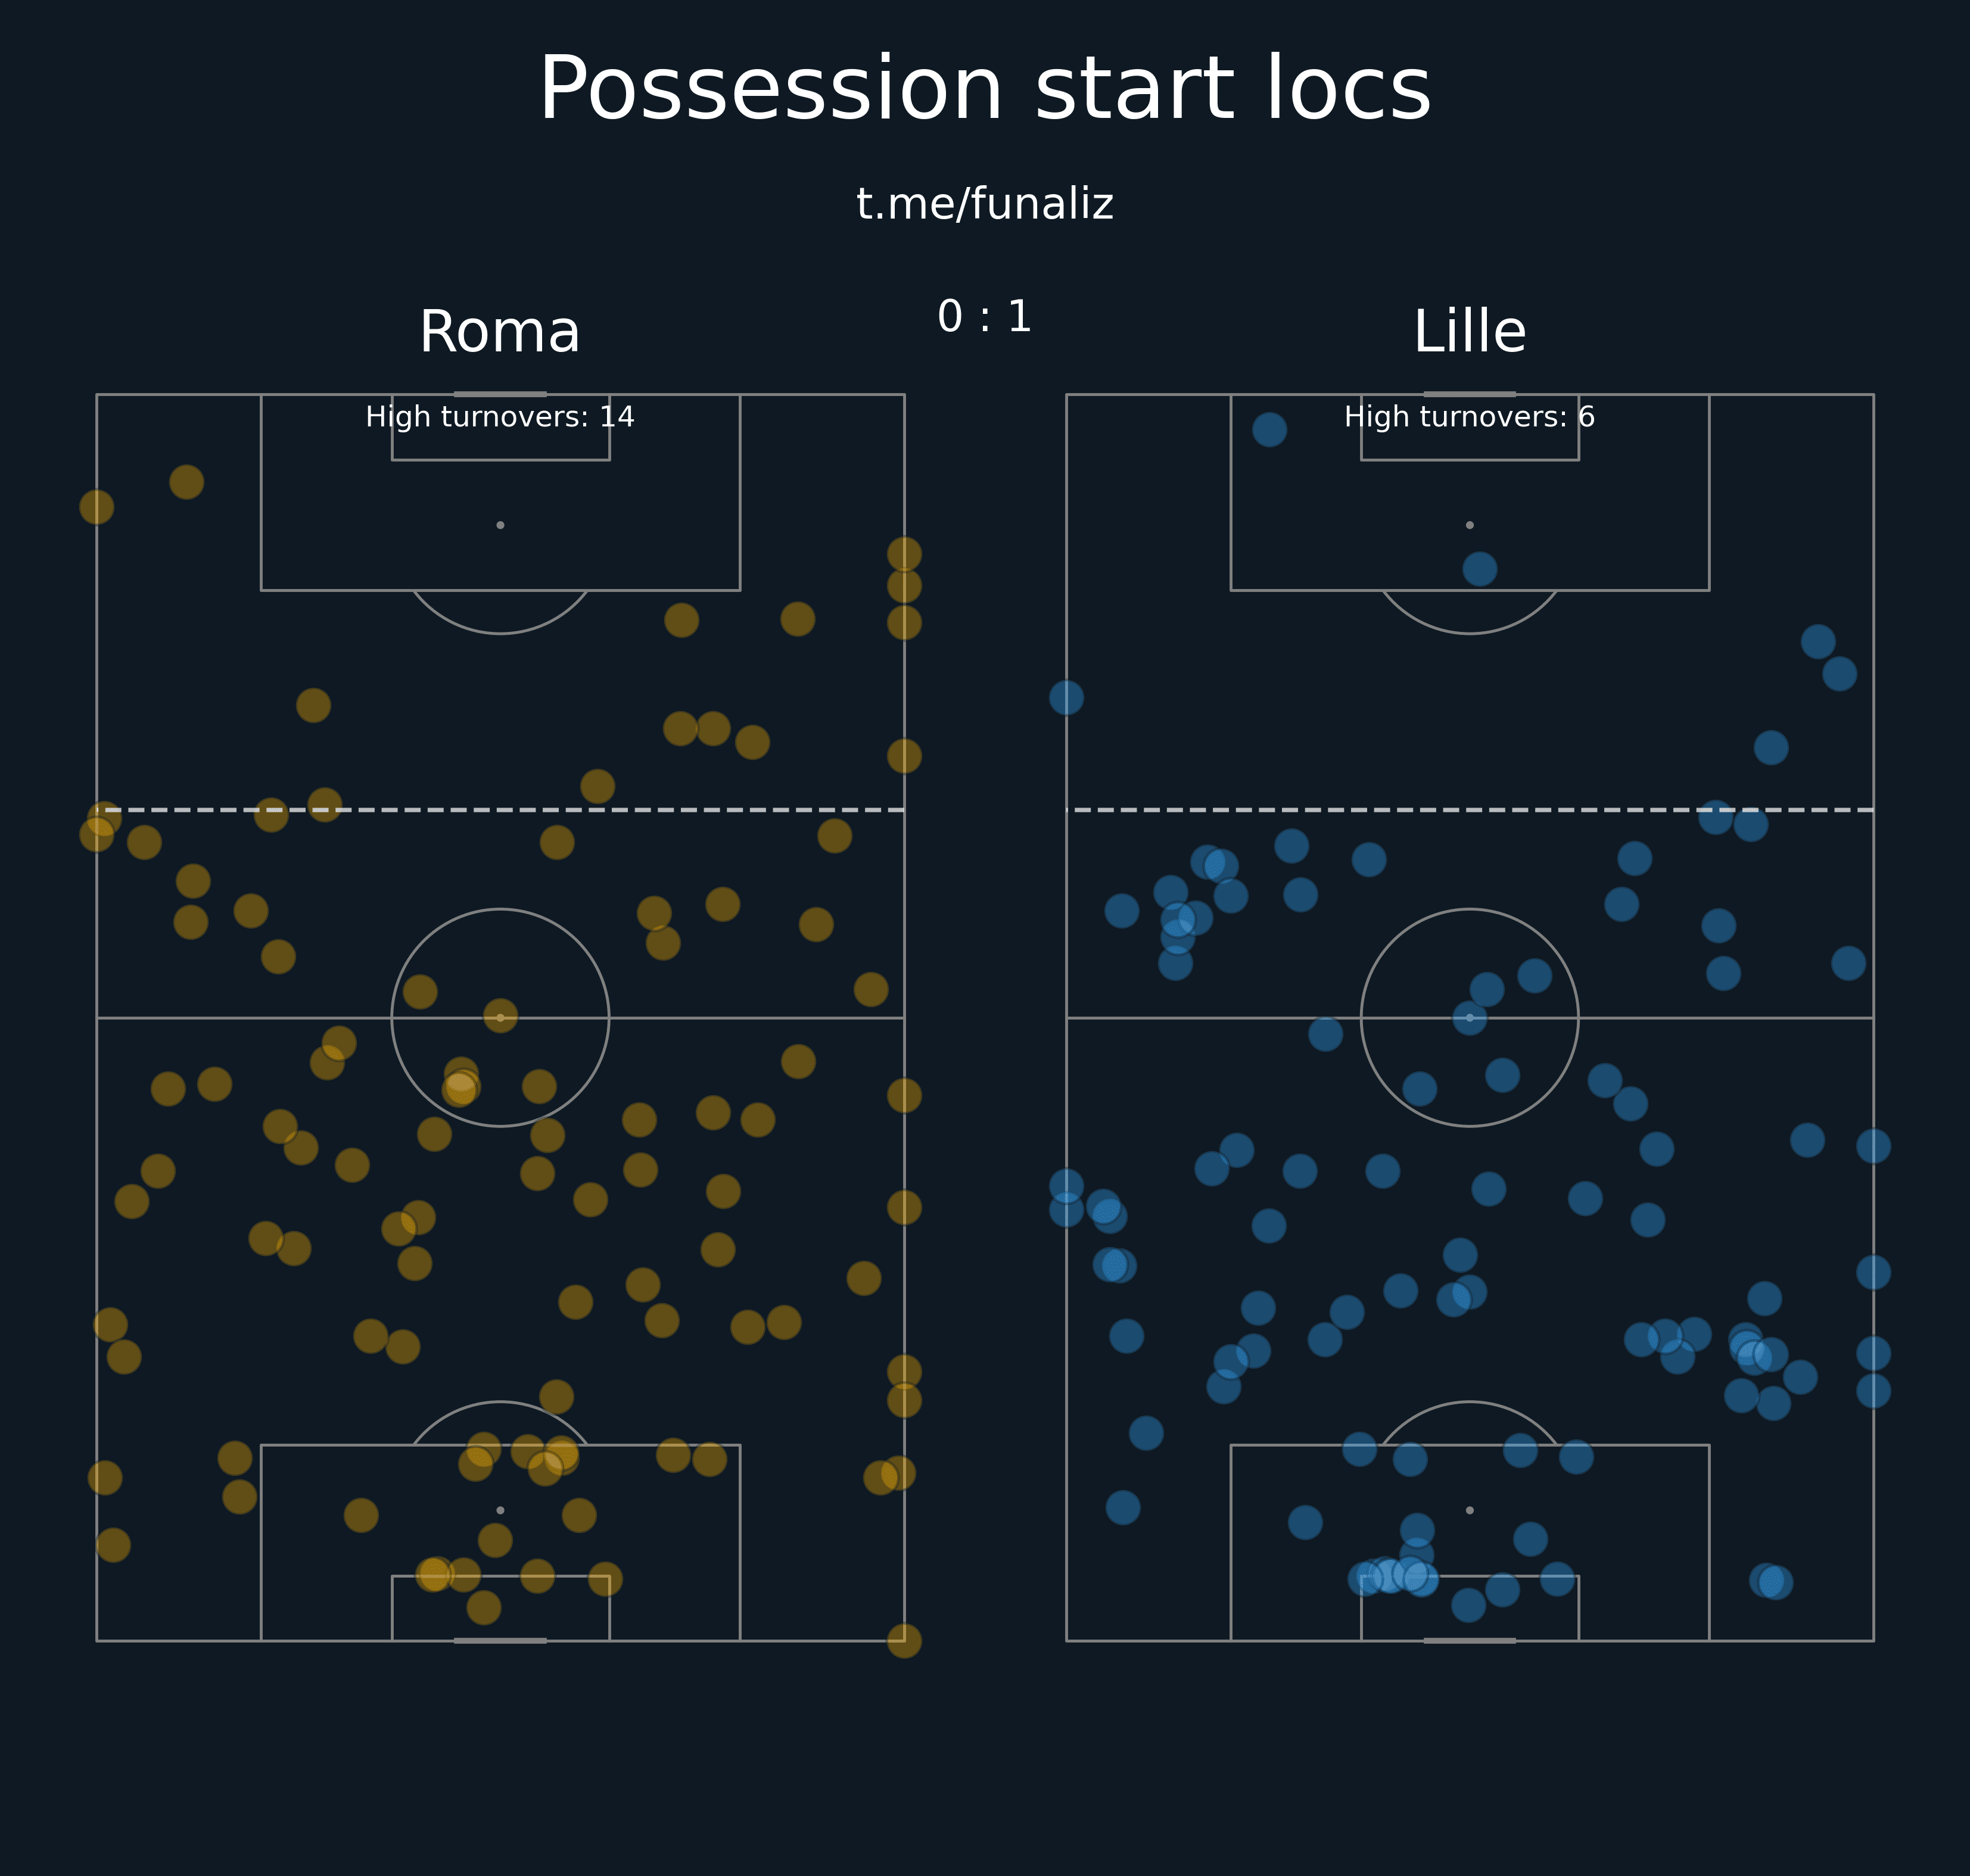Select Roma's yellow dot at bottom-right pitch corner
The height and width of the screenshot is (1876, 1970).
coord(904,1641)
